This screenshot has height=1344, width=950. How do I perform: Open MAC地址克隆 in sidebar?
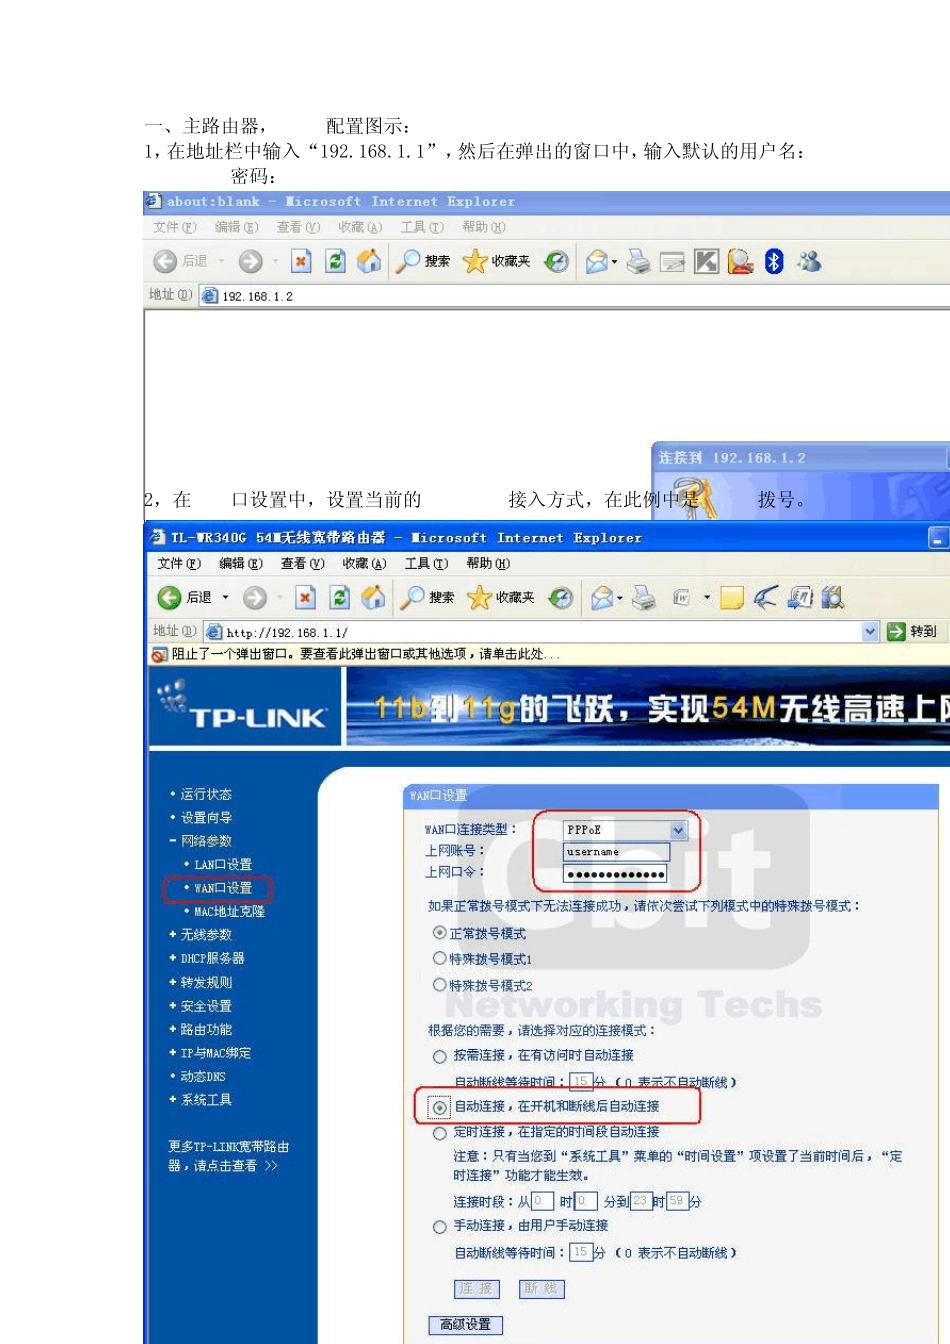(x=229, y=911)
